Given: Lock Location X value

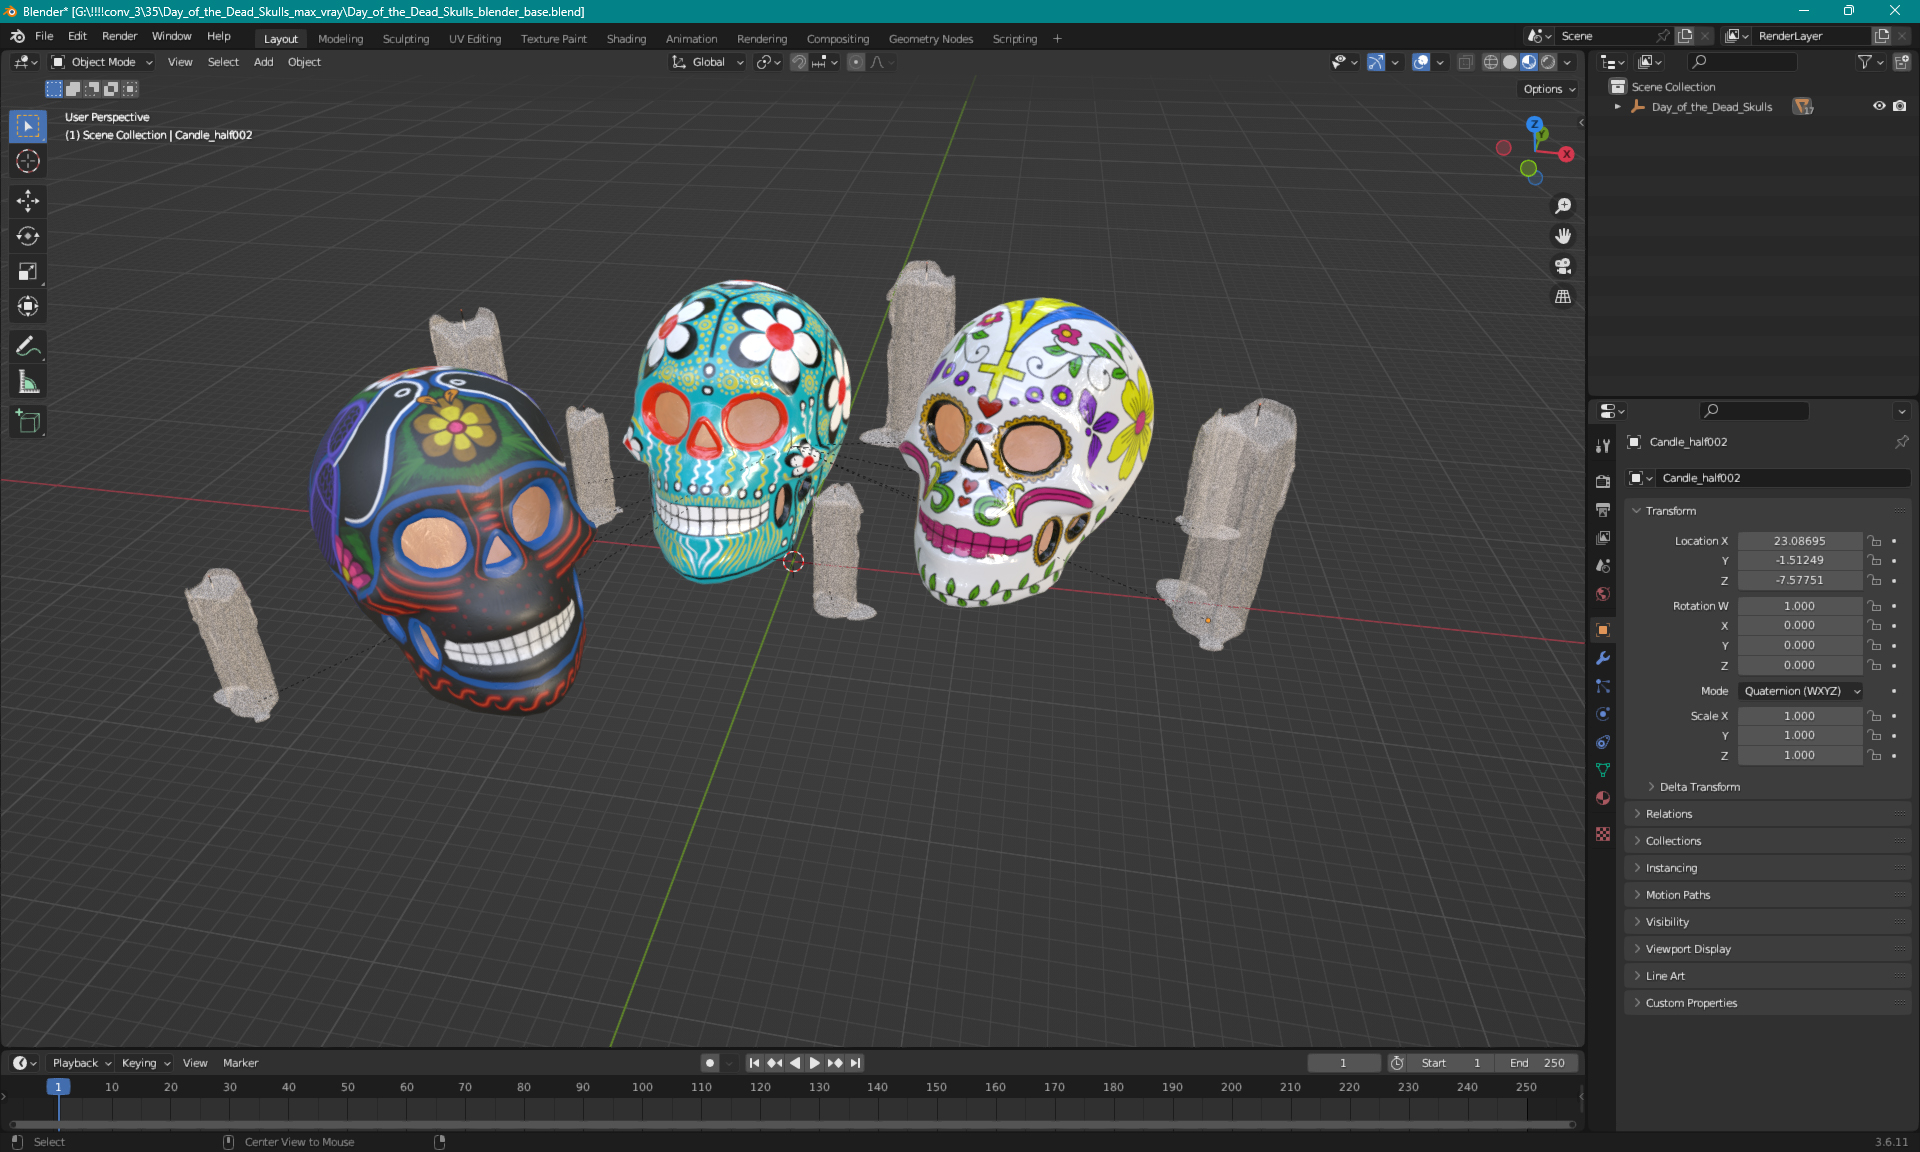Looking at the screenshot, I should point(1875,541).
